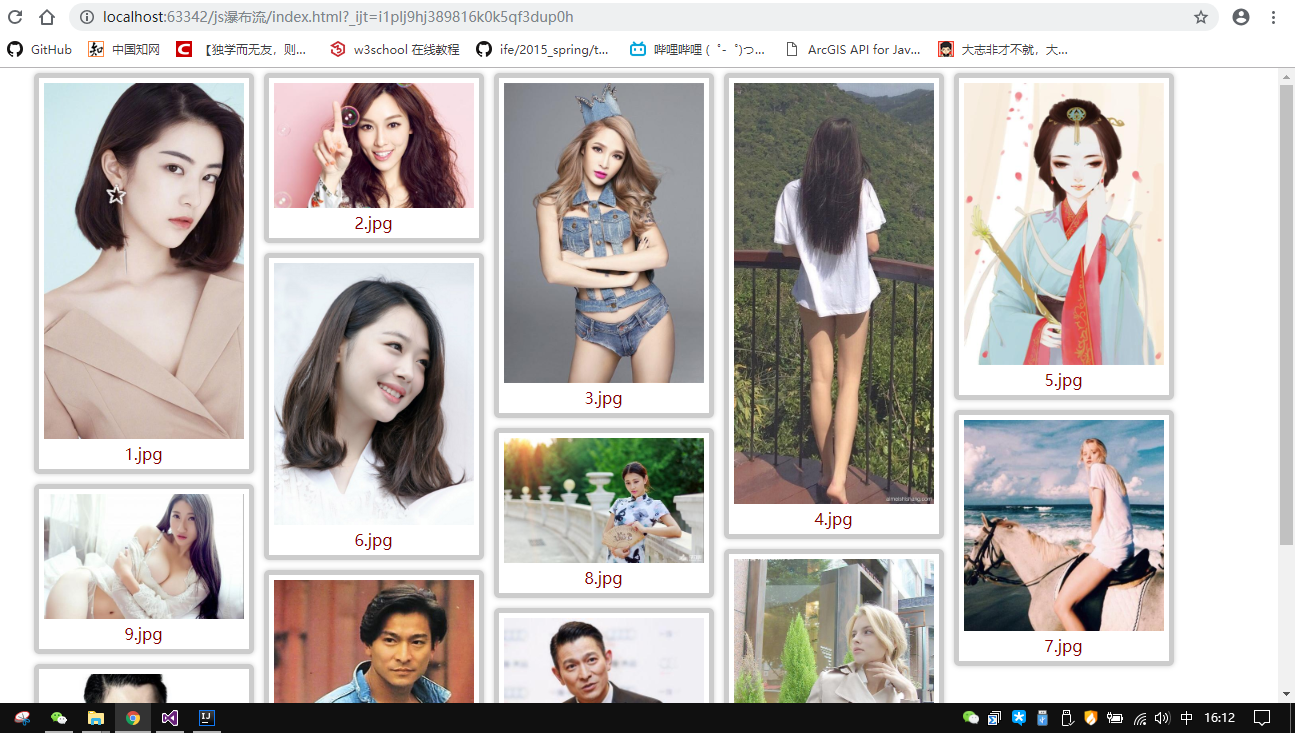Open the ife/2015_spring bookmark
Image resolution: width=1295 pixels, height=733 pixels.
click(542, 49)
